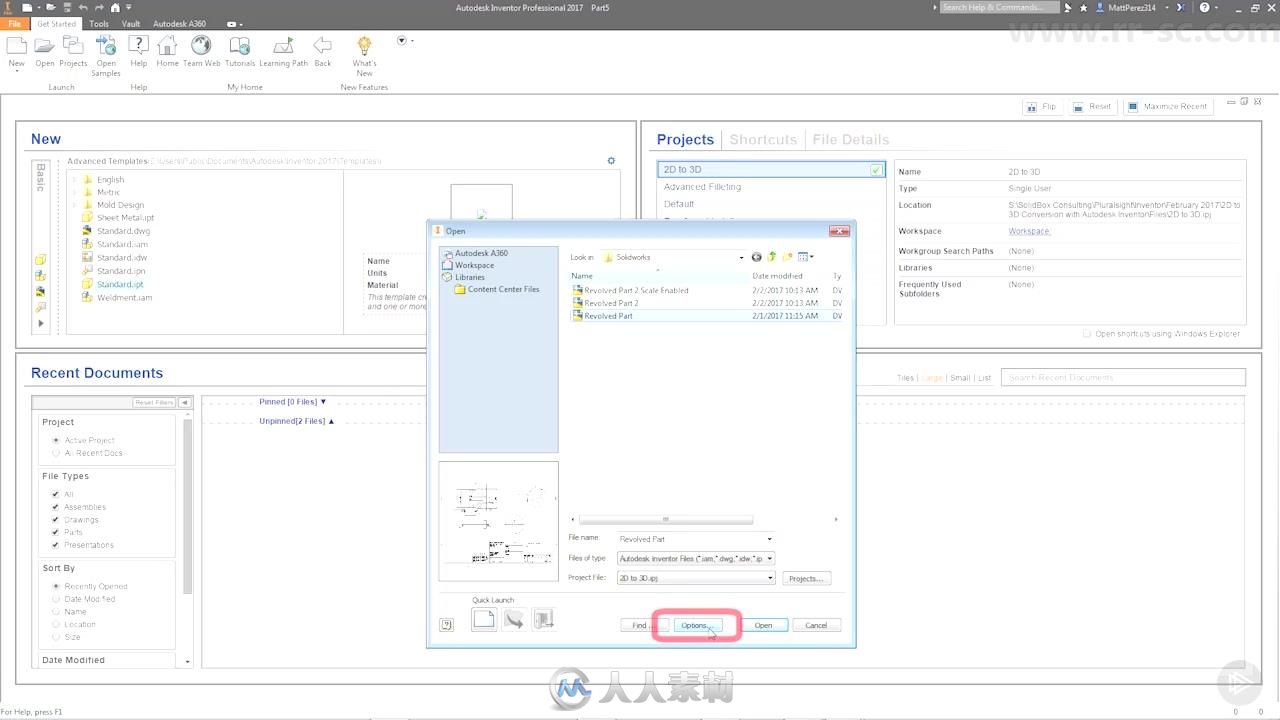Select All Recent Docs radio button
1280x720 pixels.
[x=56, y=453]
